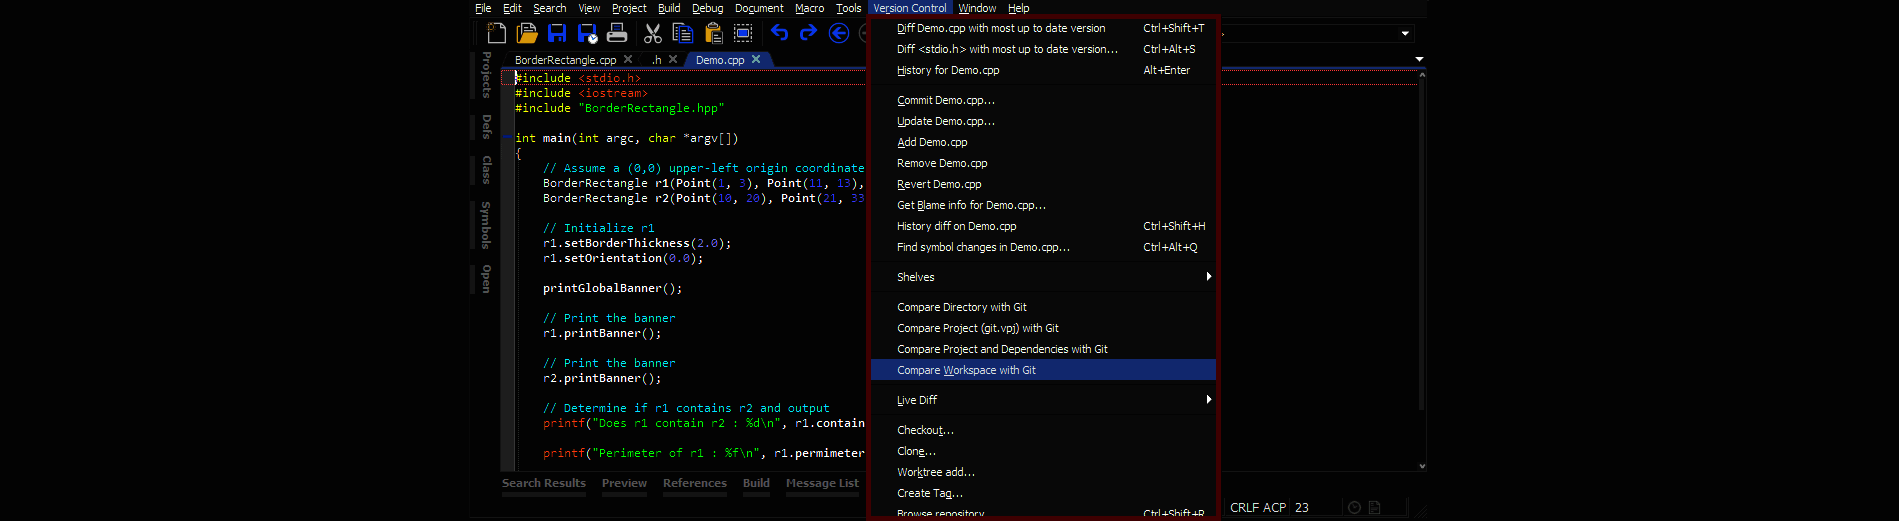Close the Demo.cpp file tab
Viewport: 1899px width, 521px height.
756,60
